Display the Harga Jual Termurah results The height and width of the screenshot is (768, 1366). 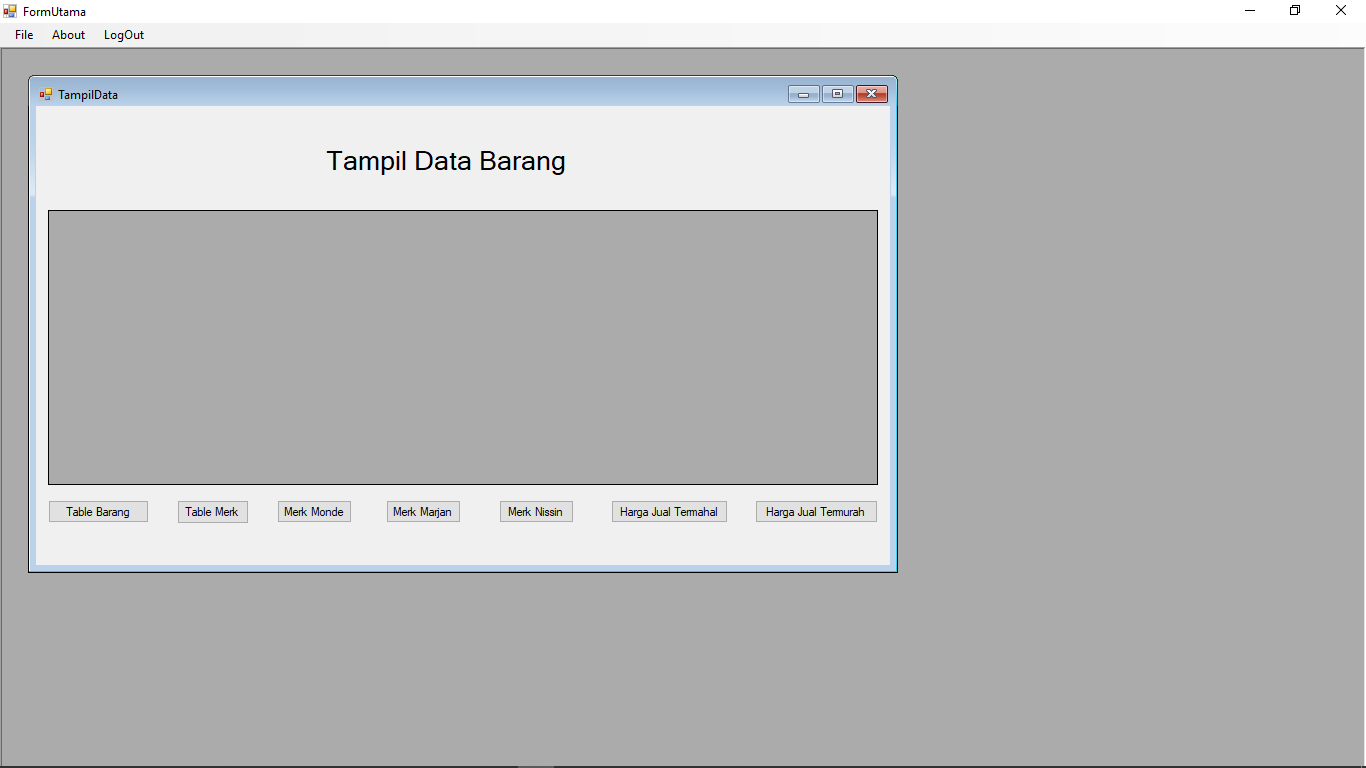tap(816, 511)
